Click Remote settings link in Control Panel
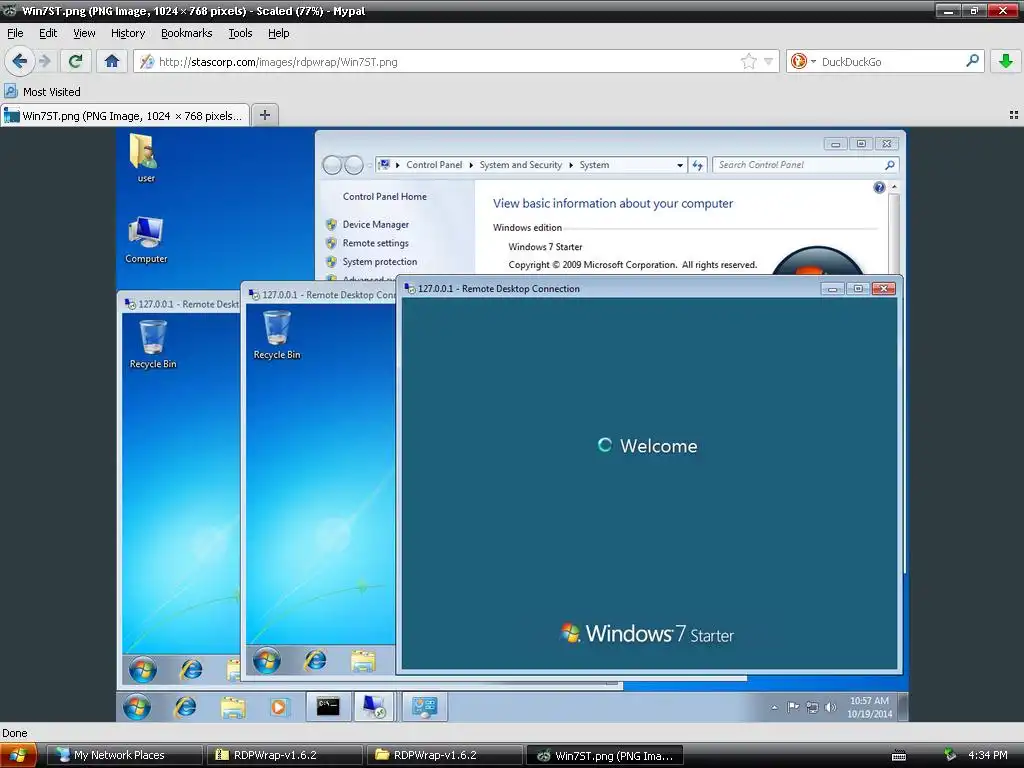 coord(376,243)
